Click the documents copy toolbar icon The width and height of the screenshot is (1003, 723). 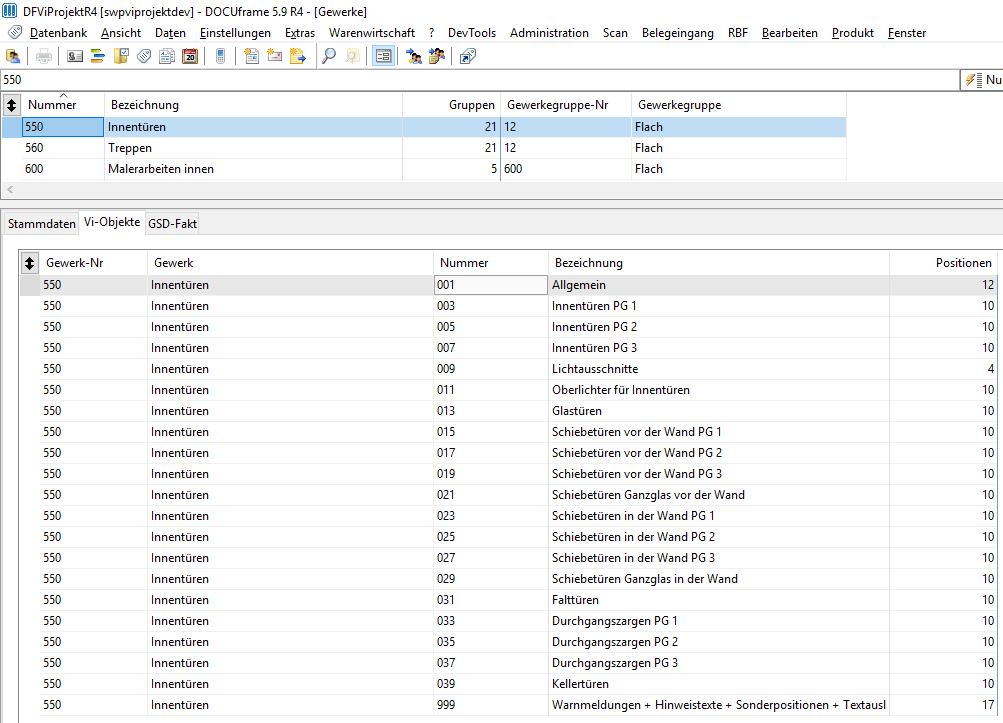167,56
